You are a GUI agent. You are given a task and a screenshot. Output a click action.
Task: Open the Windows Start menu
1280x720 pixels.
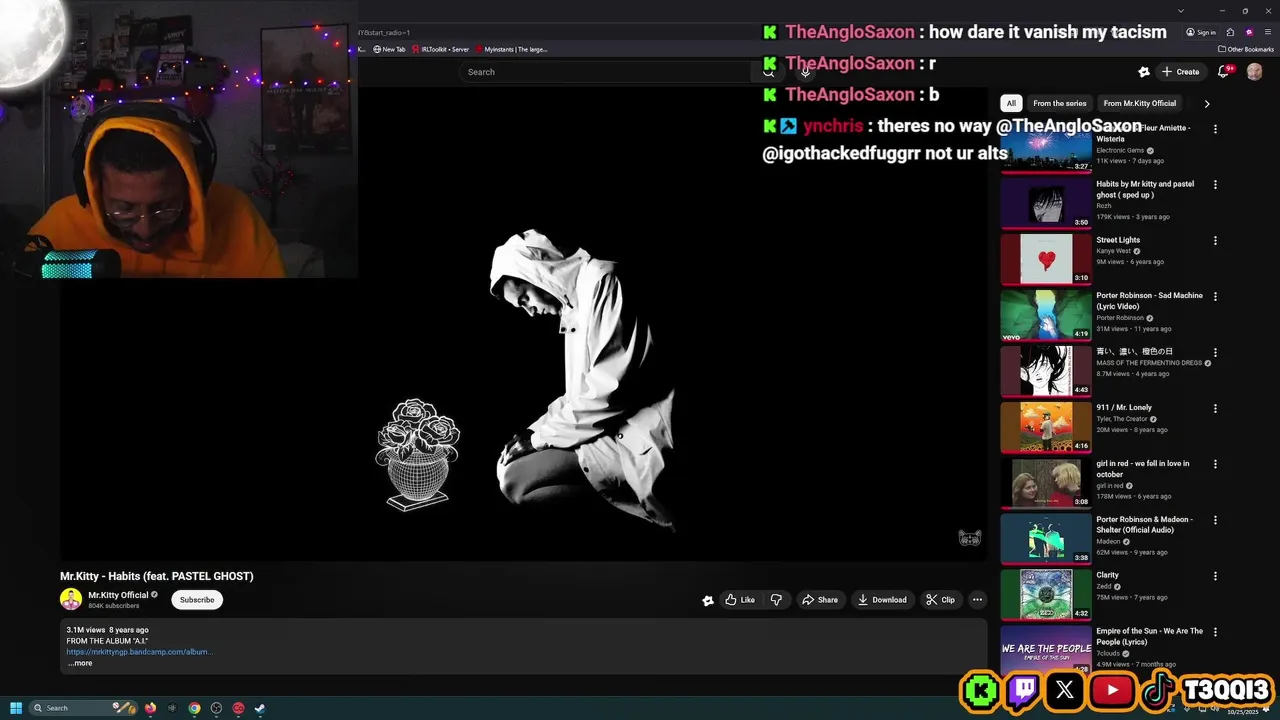point(16,708)
